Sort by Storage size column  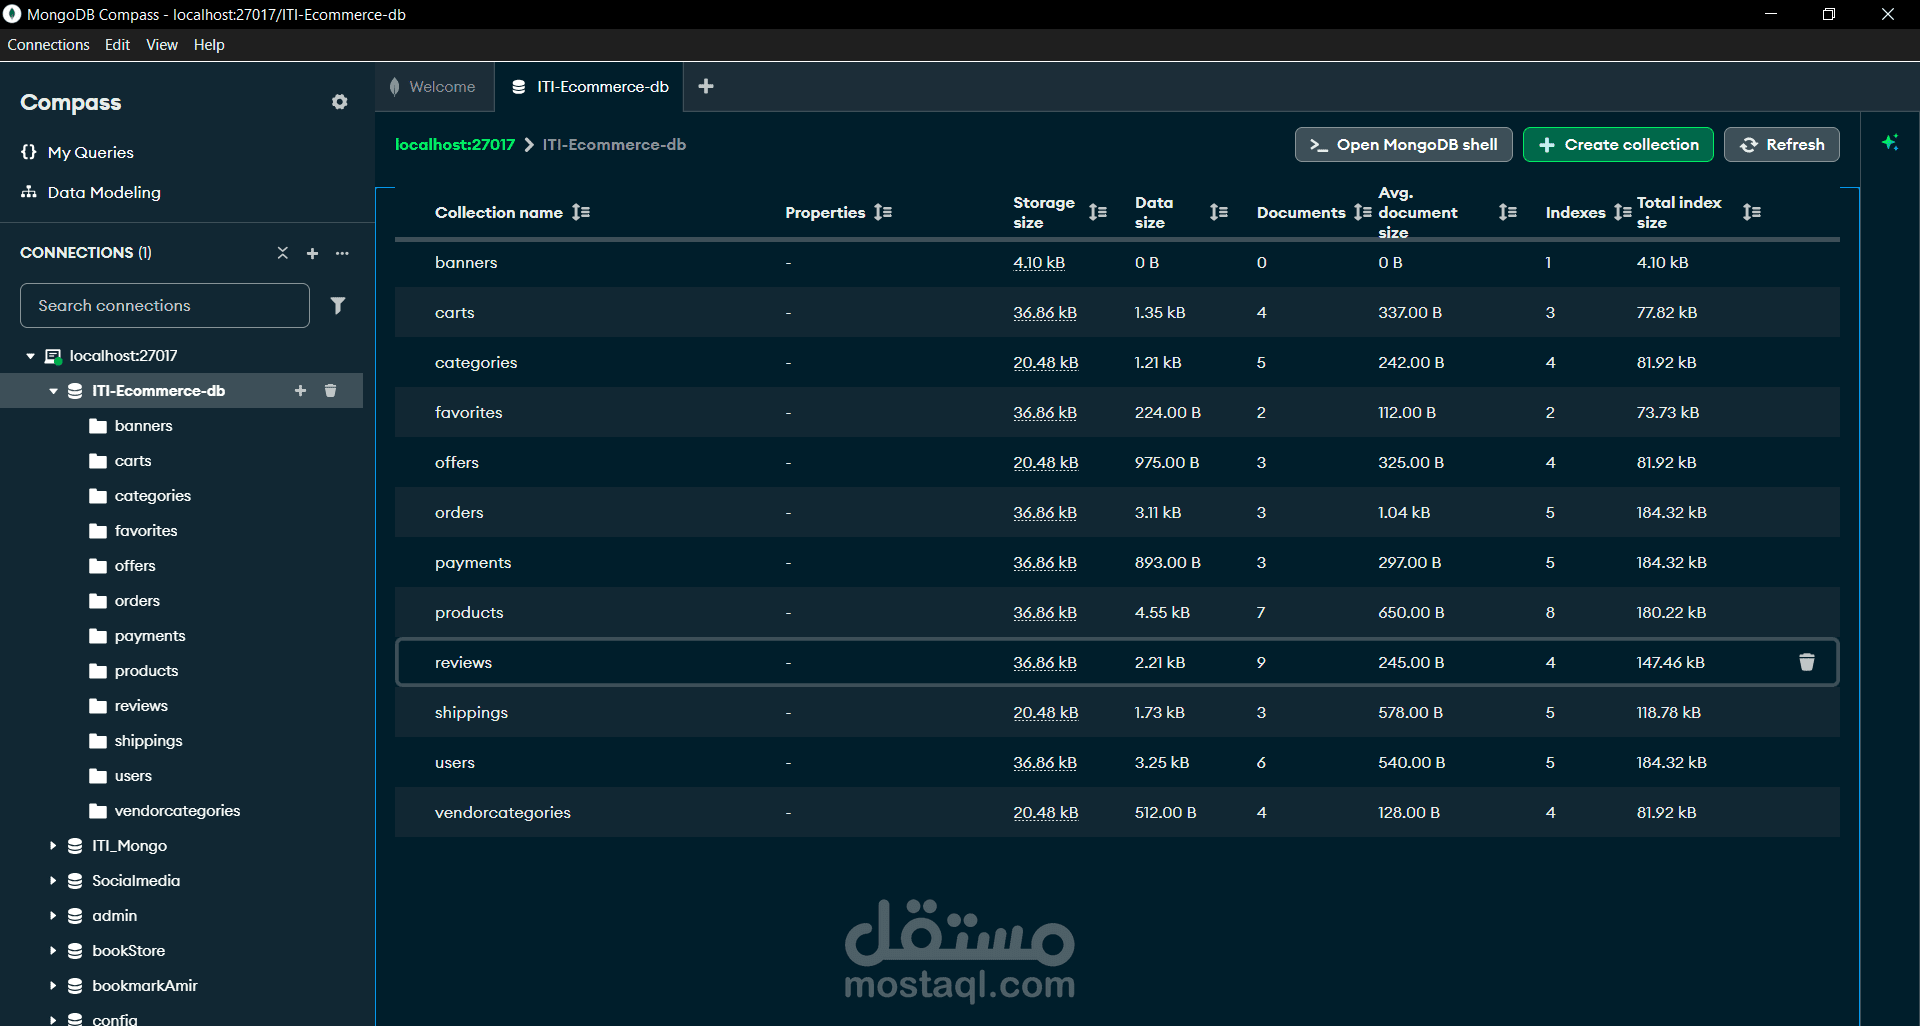click(x=1098, y=212)
